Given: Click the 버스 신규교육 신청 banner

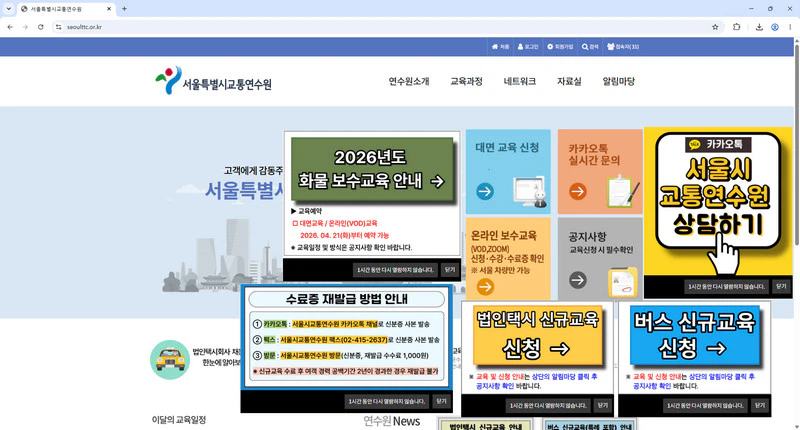Looking at the screenshot, I should tap(694, 336).
